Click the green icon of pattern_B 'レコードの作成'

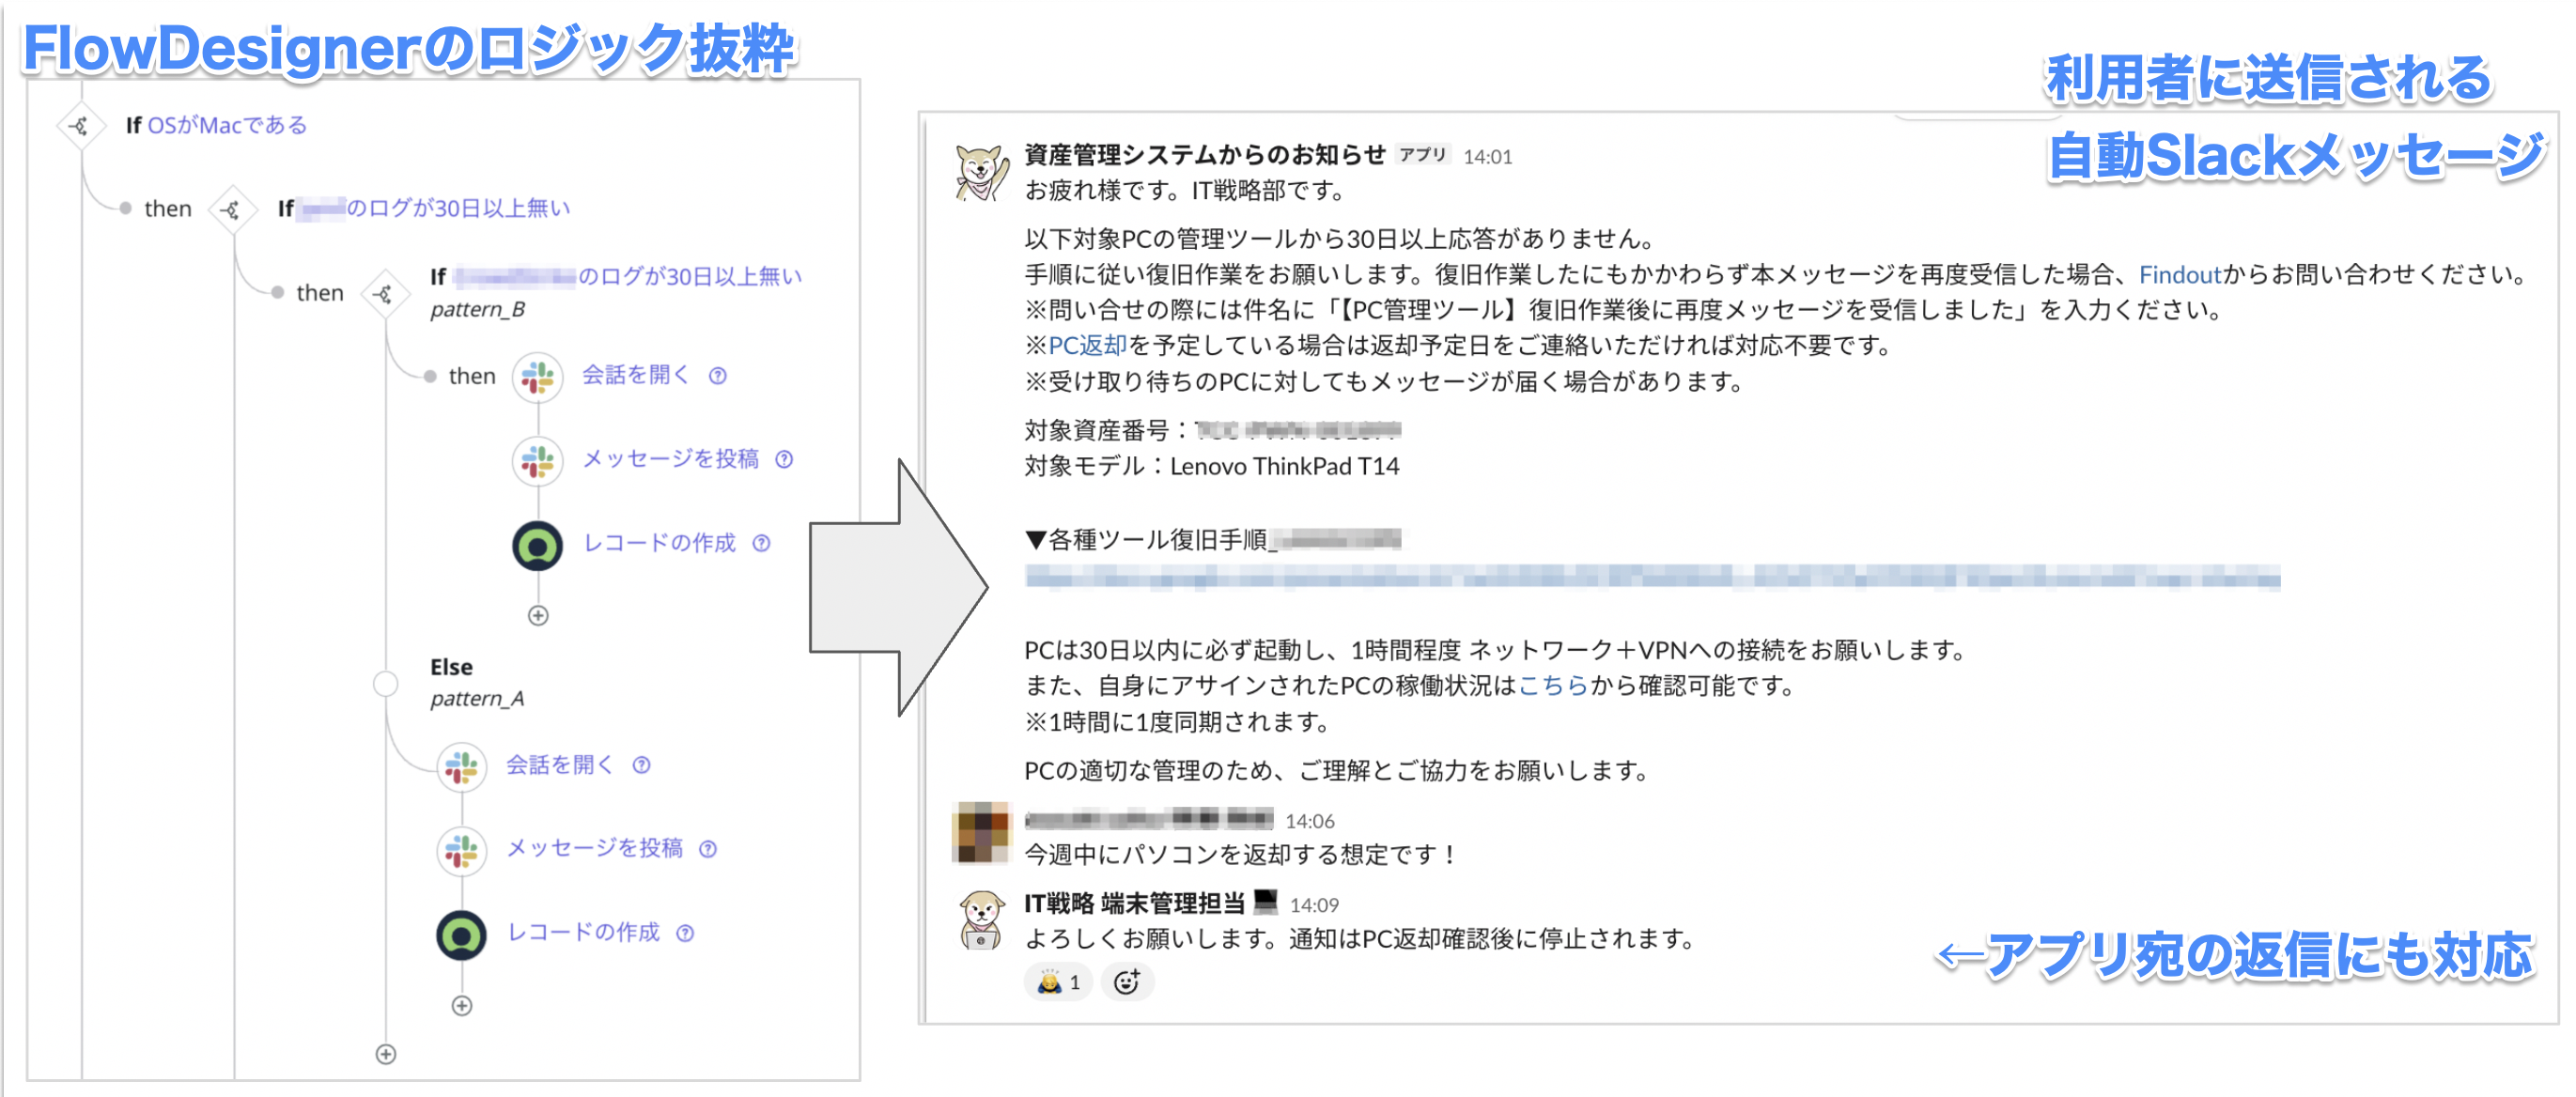click(538, 545)
